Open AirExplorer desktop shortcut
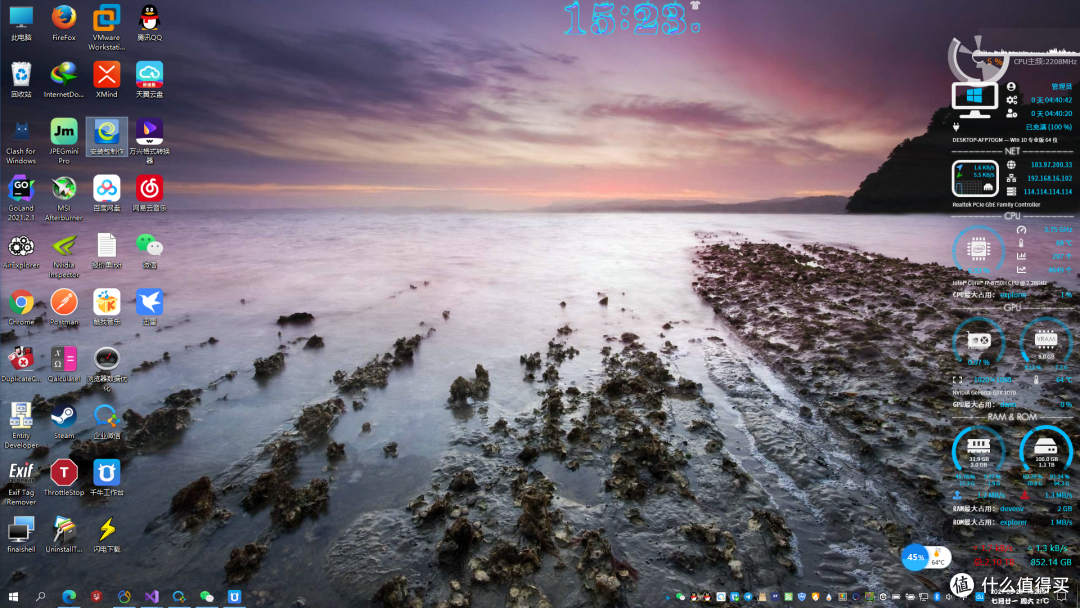This screenshot has height=608, width=1080. [x=21, y=251]
